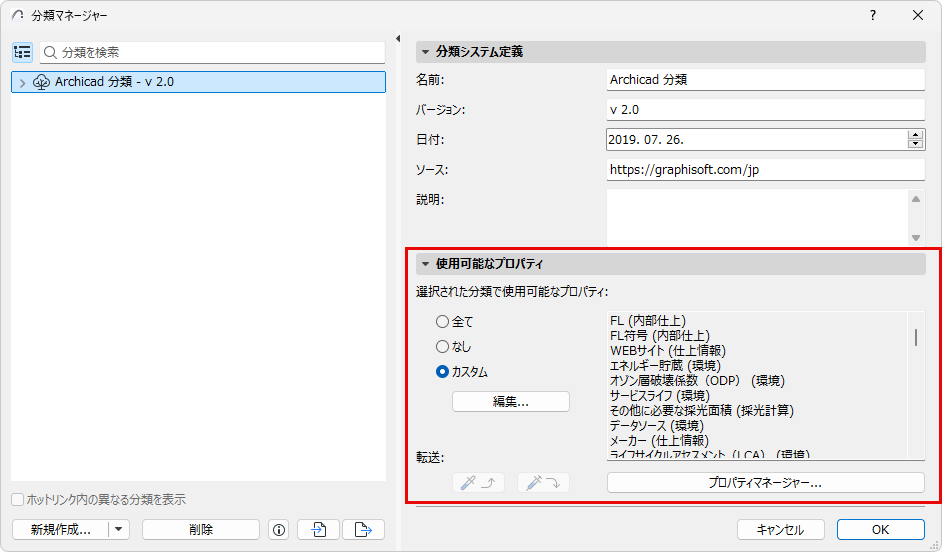
Task: Click the バージョン field showing v 2.0
Action: point(765,110)
